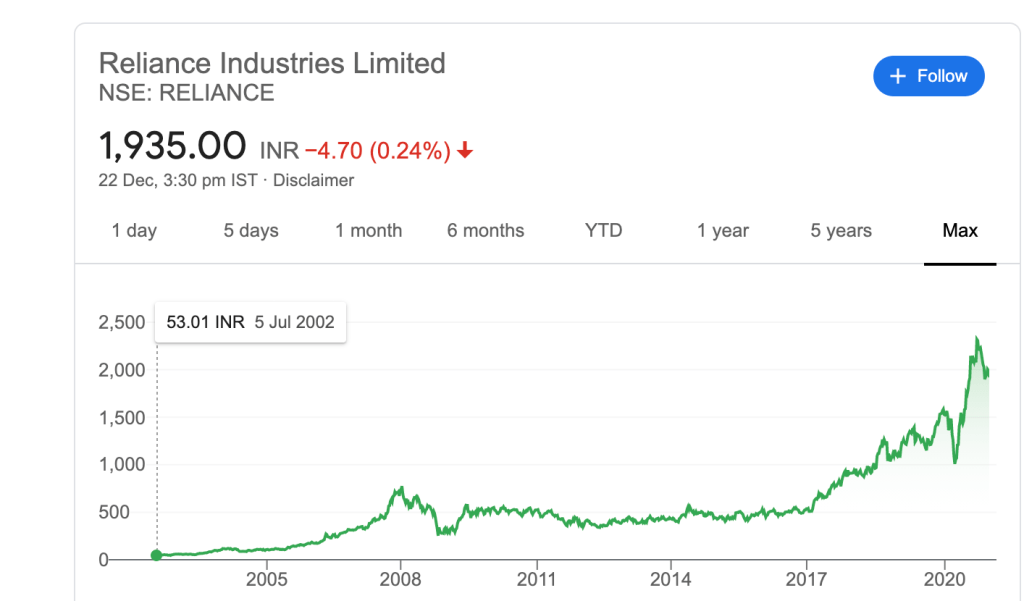This screenshot has height=601, width=1024.
Task: Click the 53.01 INR tooltip box
Action: pyautogui.click(x=250, y=323)
